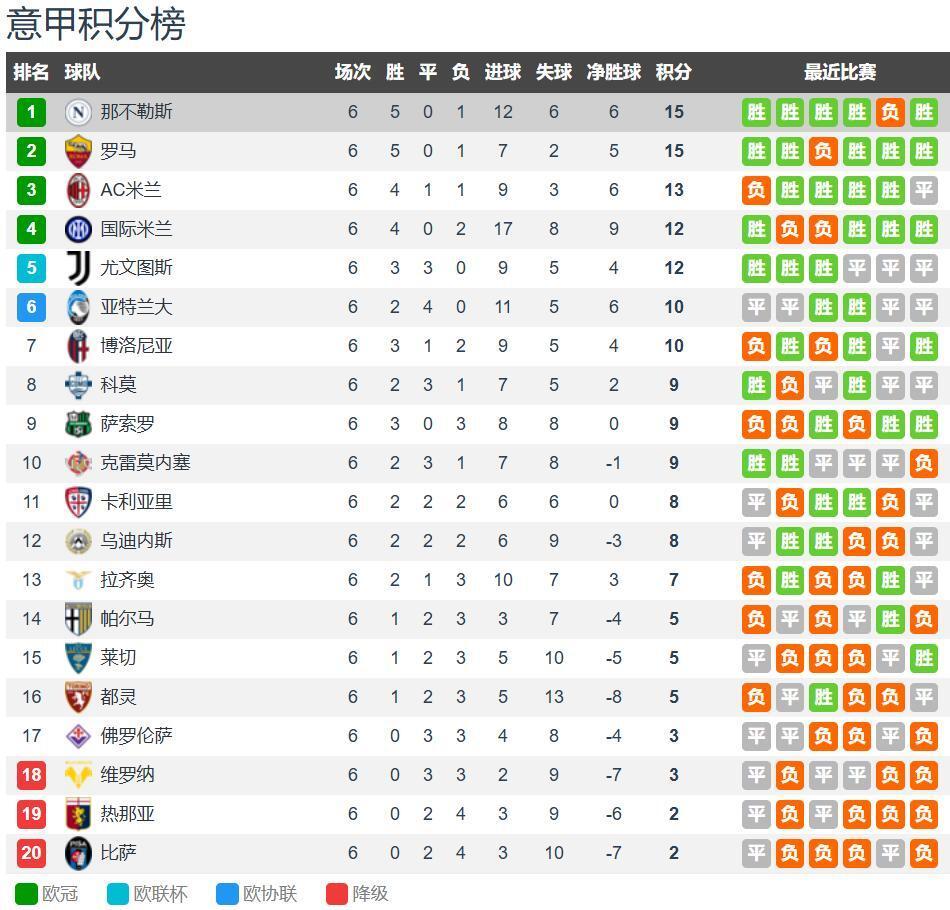
Task: Click the 进球 column header
Action: click(x=502, y=72)
